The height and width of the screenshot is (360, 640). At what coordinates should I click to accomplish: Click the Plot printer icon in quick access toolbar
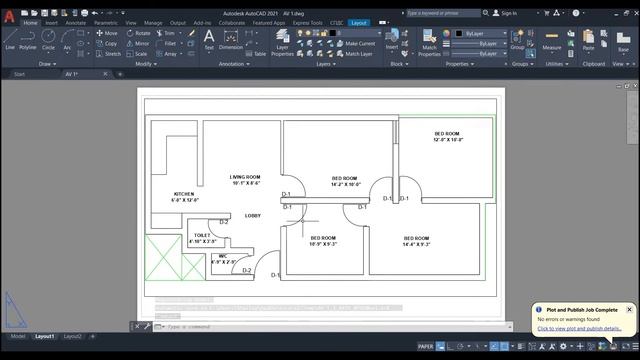pos(84,13)
